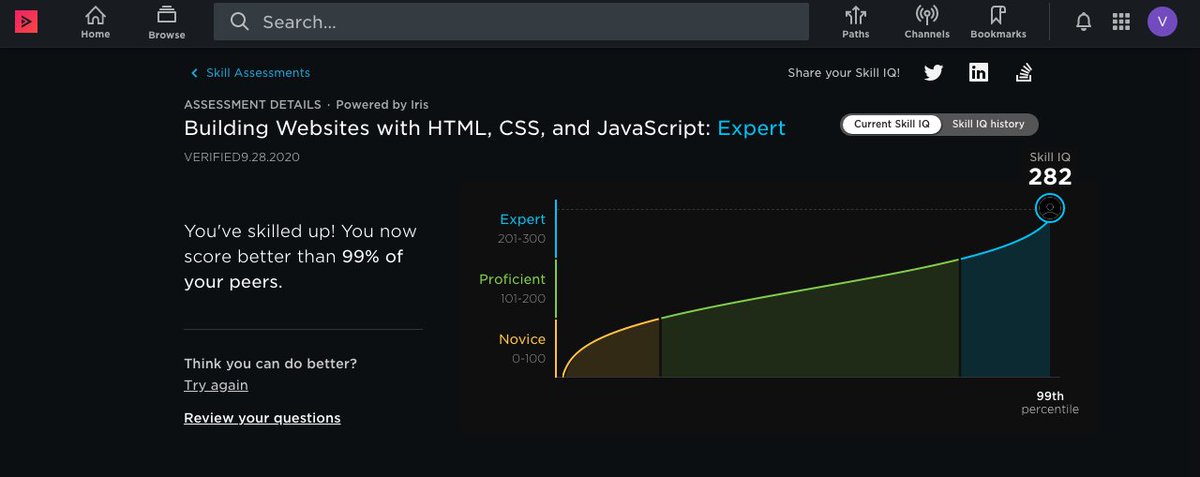This screenshot has height=477, width=1200.
Task: Share Skill IQ on Twitter
Action: [933, 72]
